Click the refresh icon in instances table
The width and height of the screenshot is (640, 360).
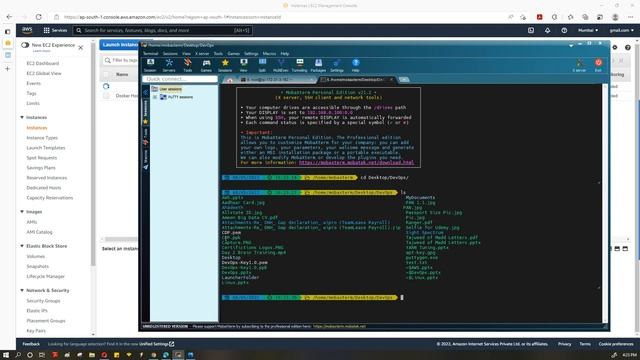point(106,86)
